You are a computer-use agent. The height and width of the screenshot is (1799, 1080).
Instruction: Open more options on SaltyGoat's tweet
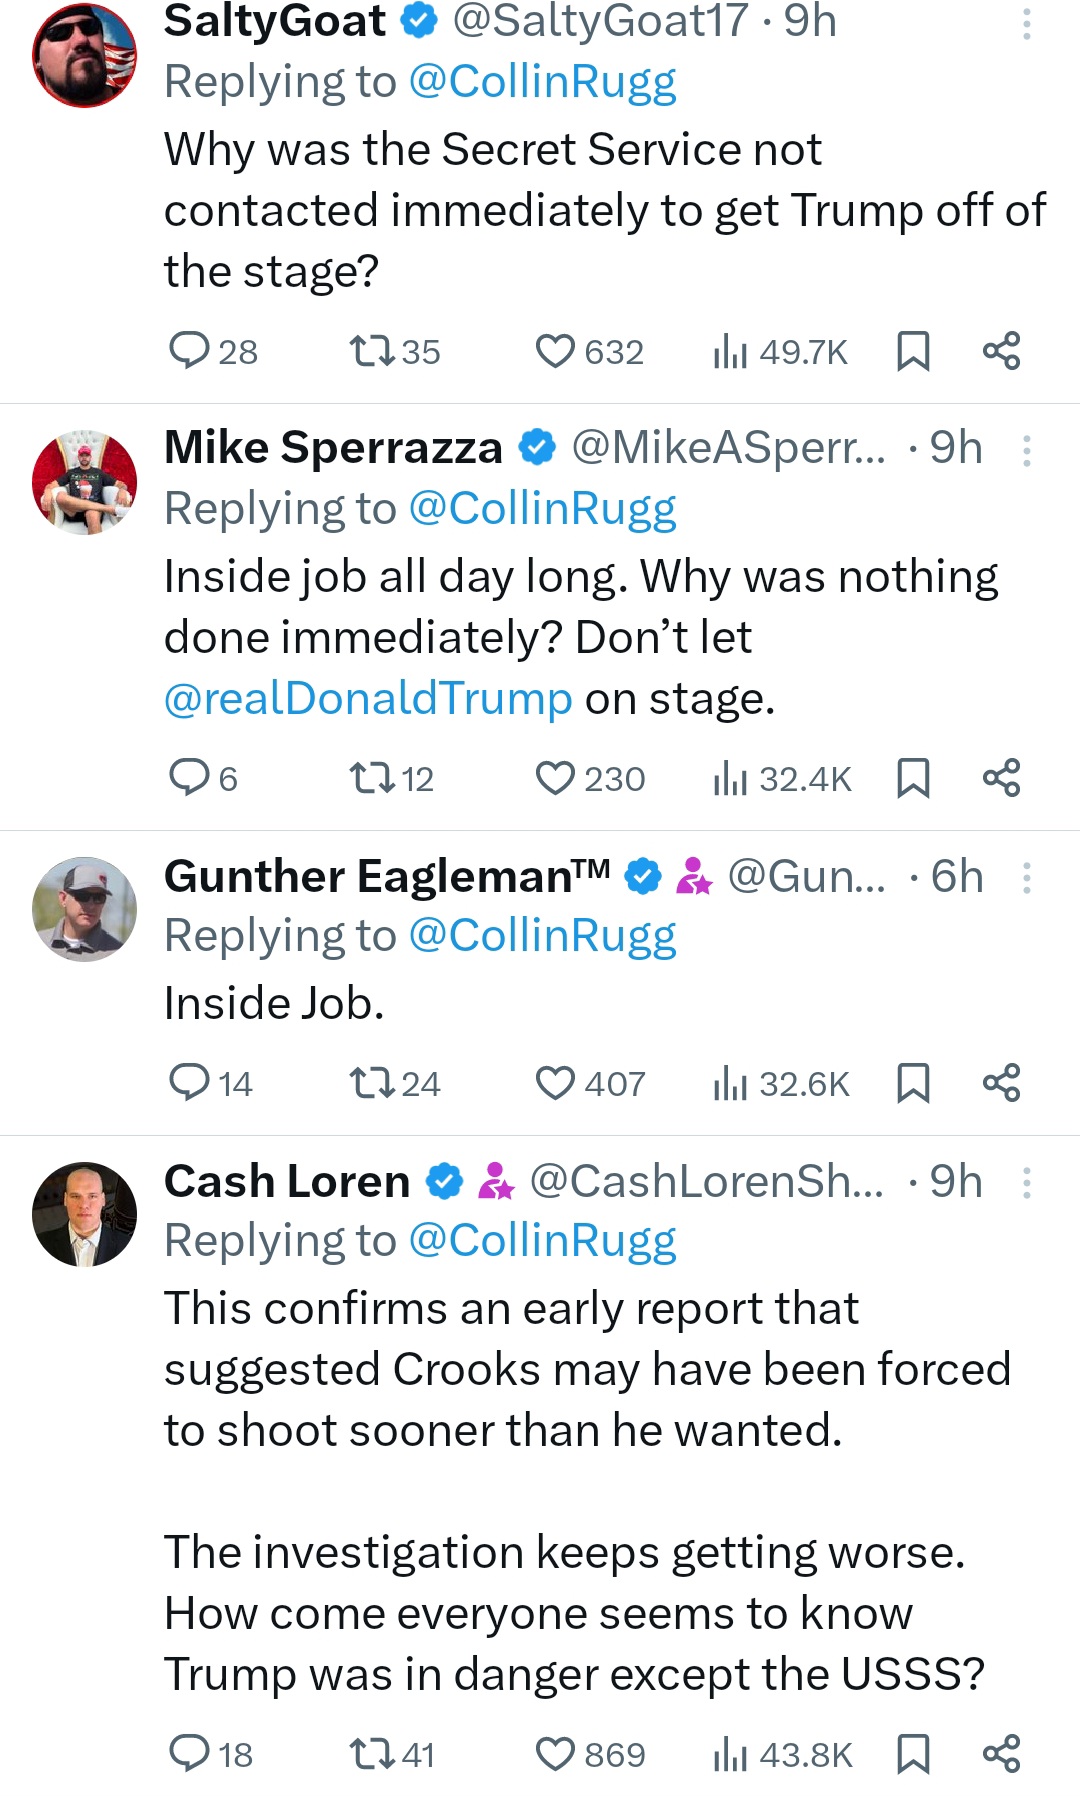coord(1026,23)
